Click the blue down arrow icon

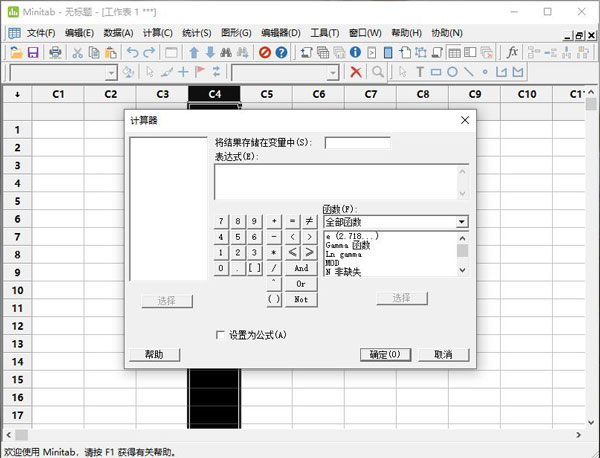point(210,52)
